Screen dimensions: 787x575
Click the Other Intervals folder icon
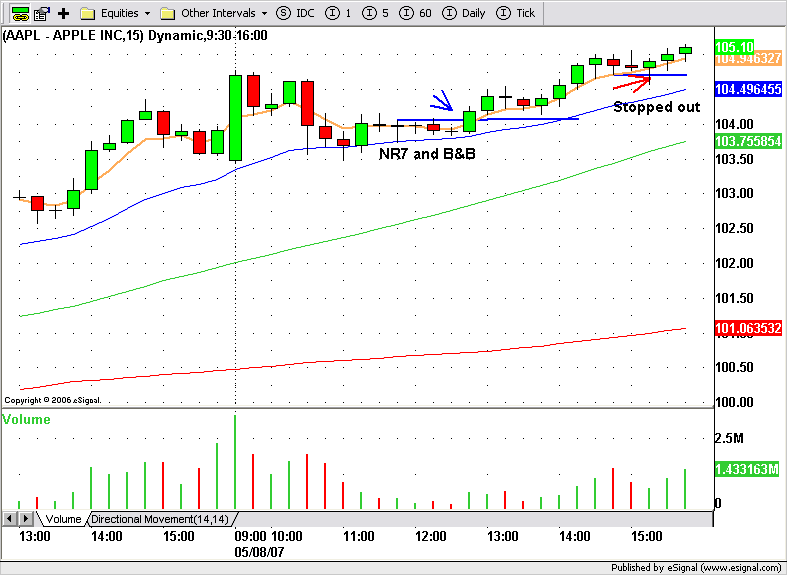(168, 14)
